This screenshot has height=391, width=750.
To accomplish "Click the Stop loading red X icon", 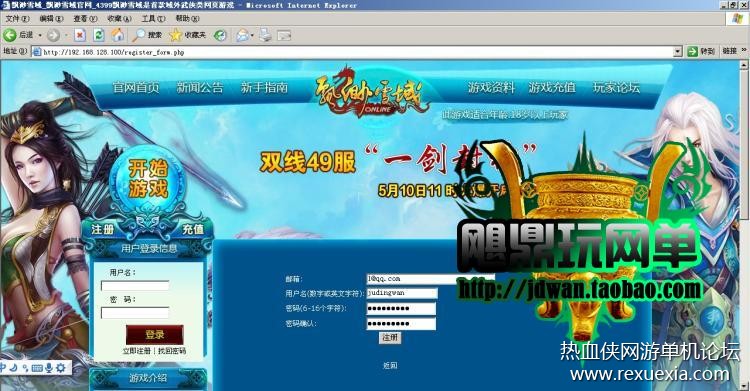I will [80, 35].
